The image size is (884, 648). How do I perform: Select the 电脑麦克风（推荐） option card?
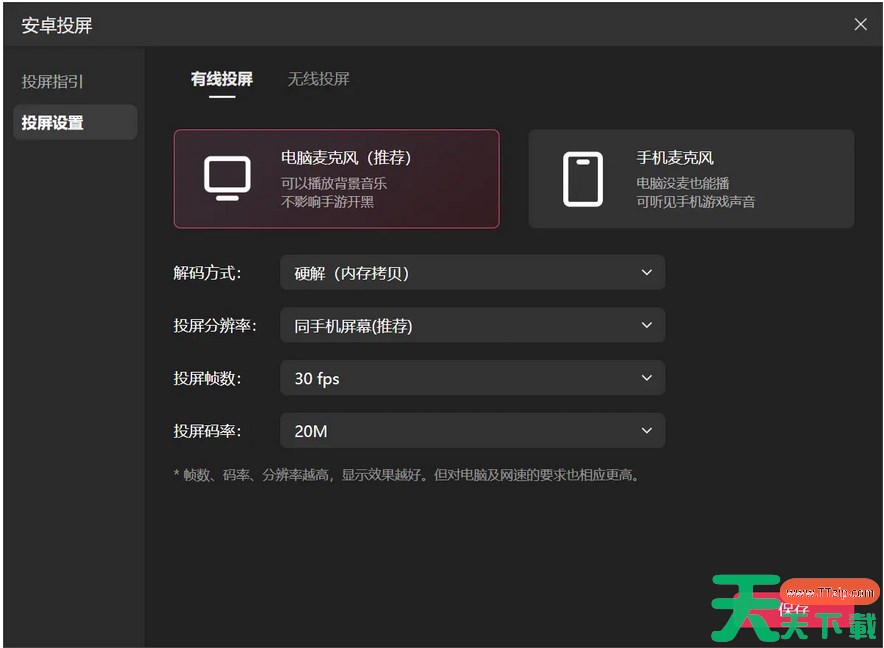pyautogui.click(x=336, y=179)
